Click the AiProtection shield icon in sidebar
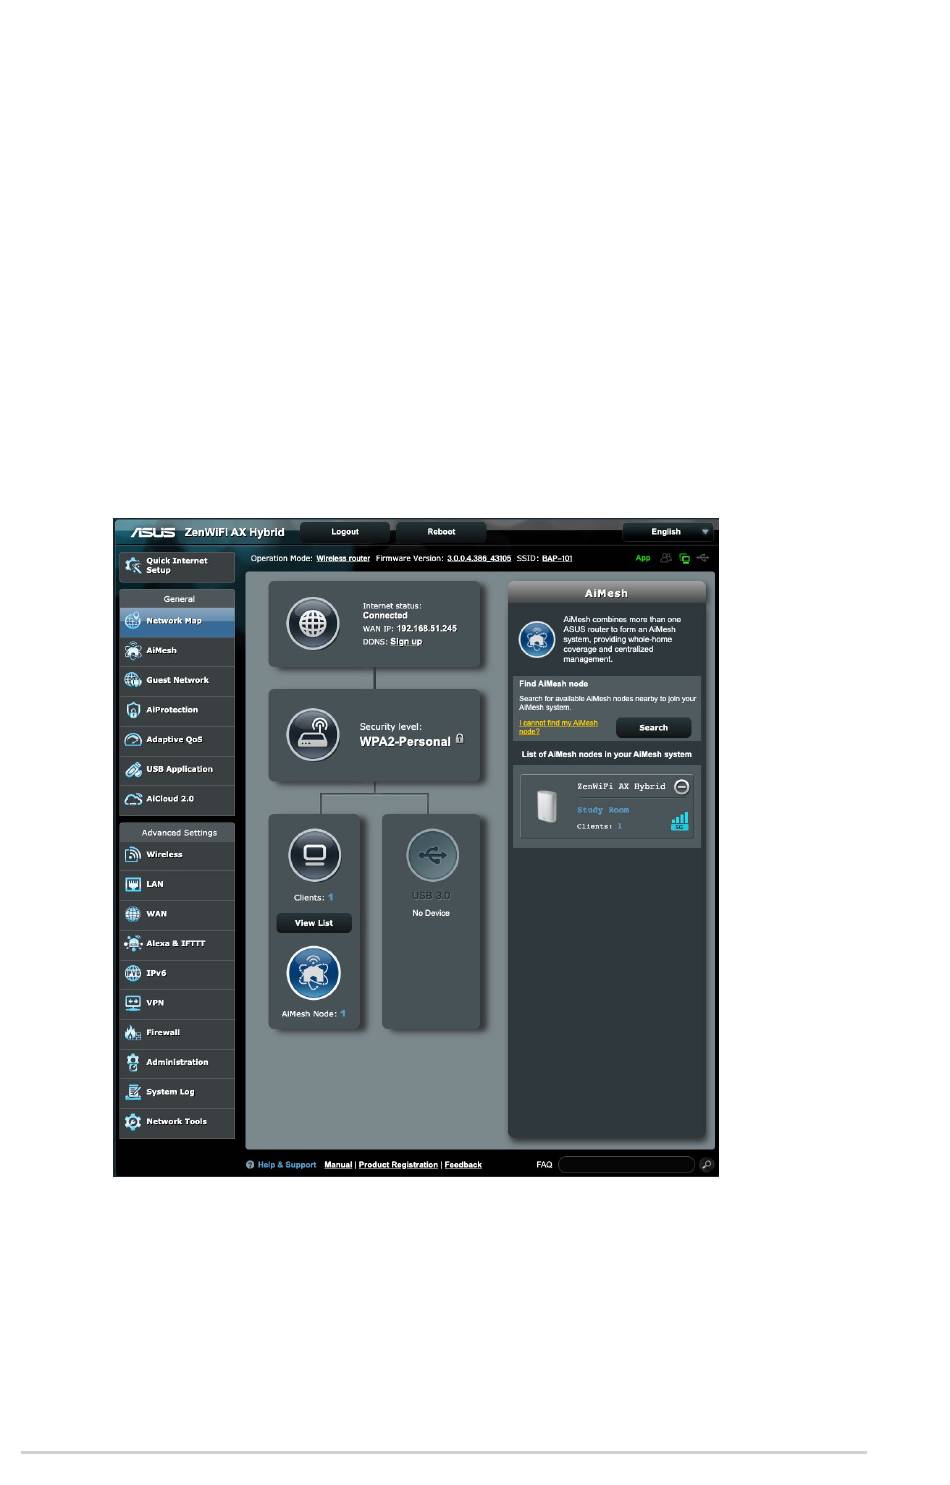The image size is (950, 1485). pyautogui.click(x=133, y=710)
